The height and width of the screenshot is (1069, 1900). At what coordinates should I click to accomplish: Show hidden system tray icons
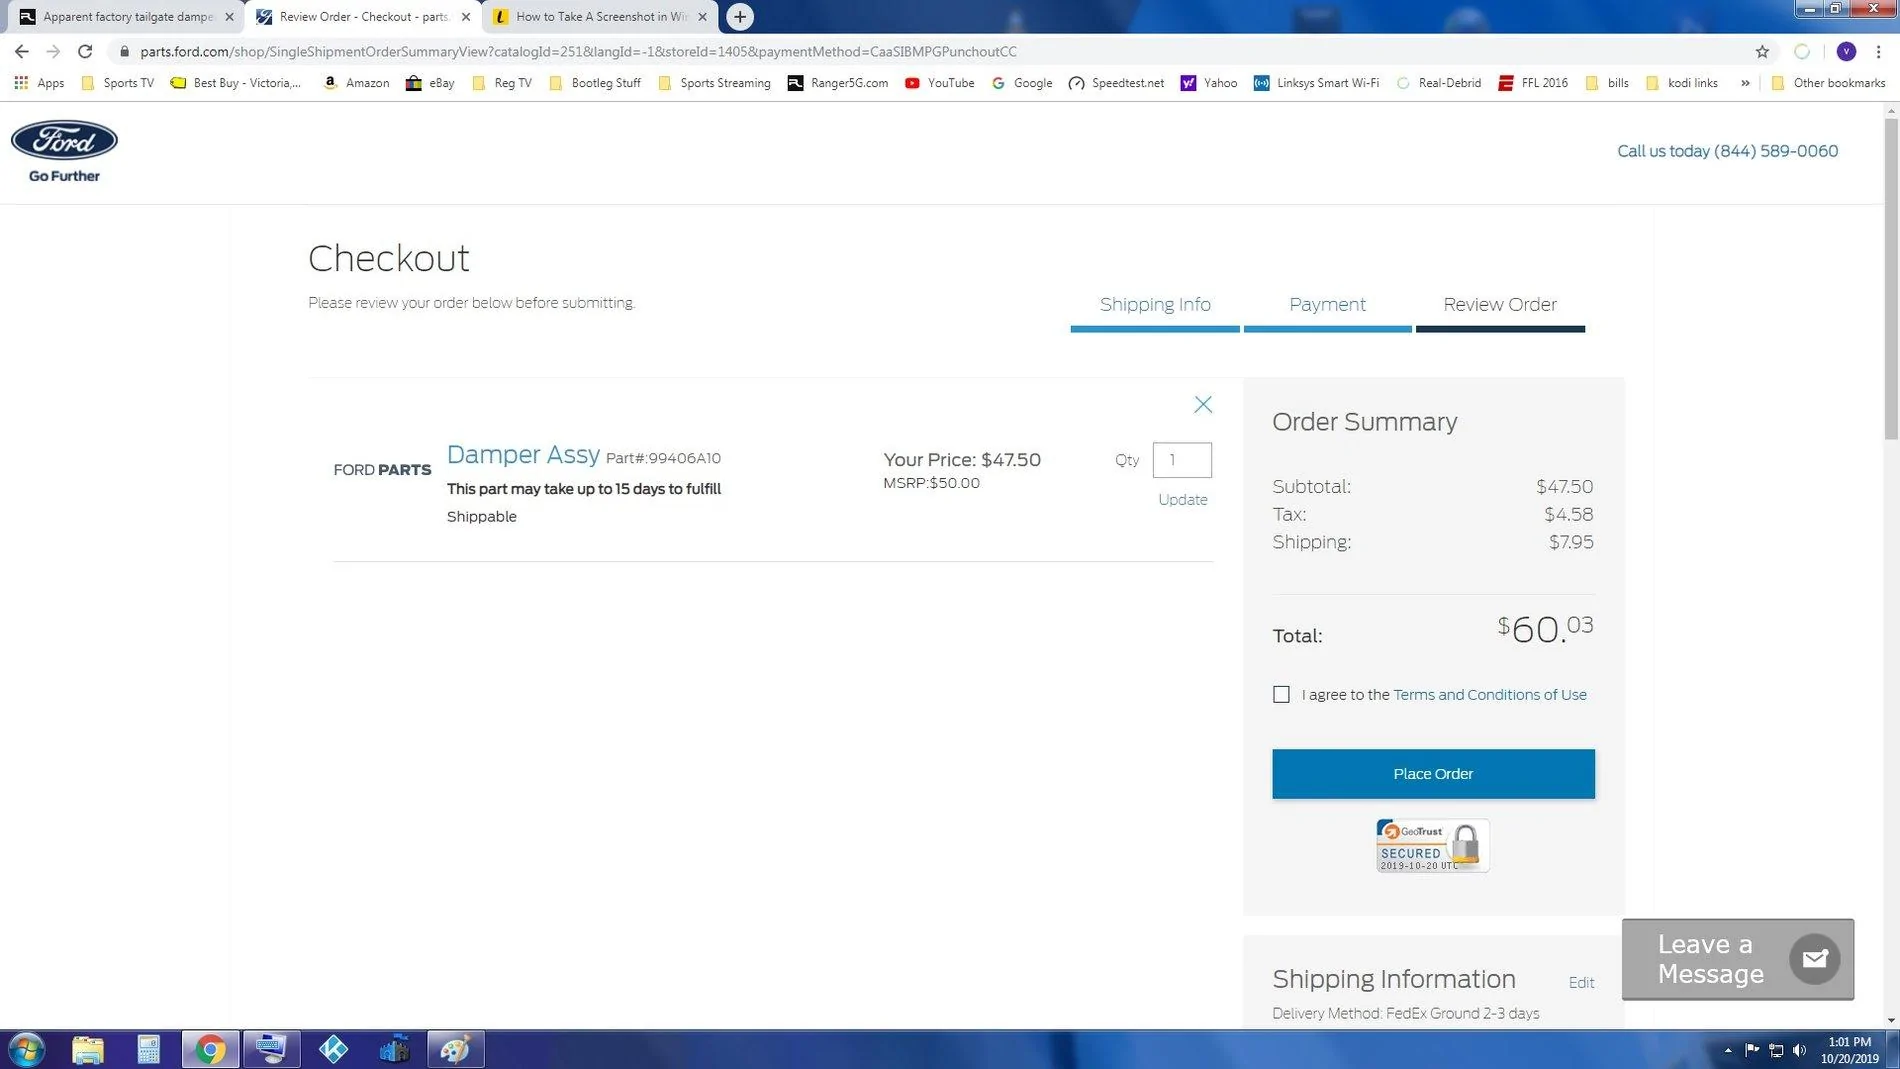click(x=1728, y=1050)
